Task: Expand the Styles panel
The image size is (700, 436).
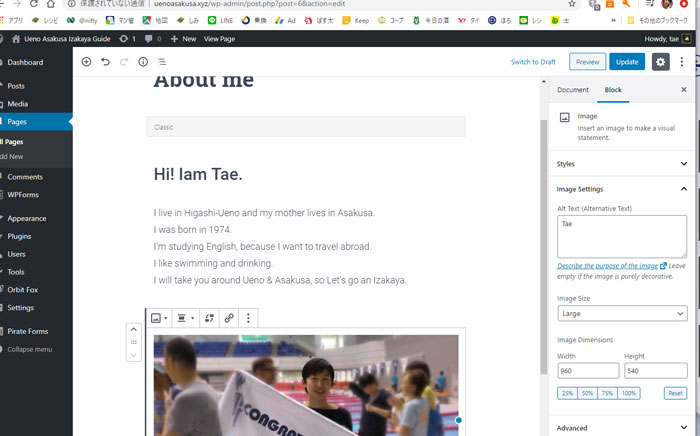Action: click(622, 164)
